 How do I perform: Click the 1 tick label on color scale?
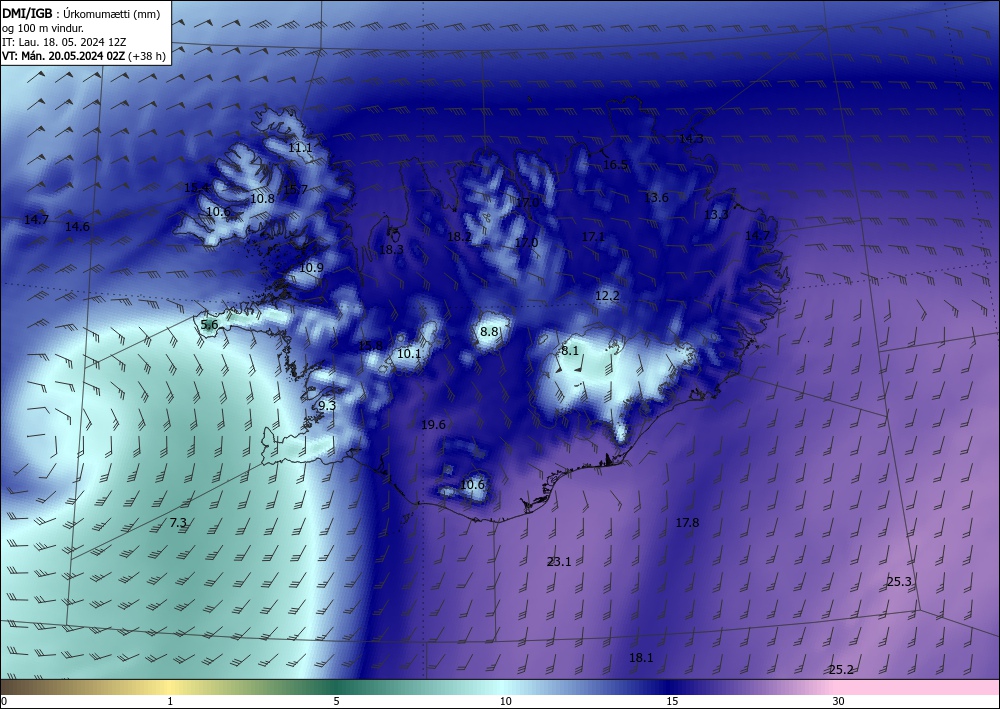coord(170,701)
